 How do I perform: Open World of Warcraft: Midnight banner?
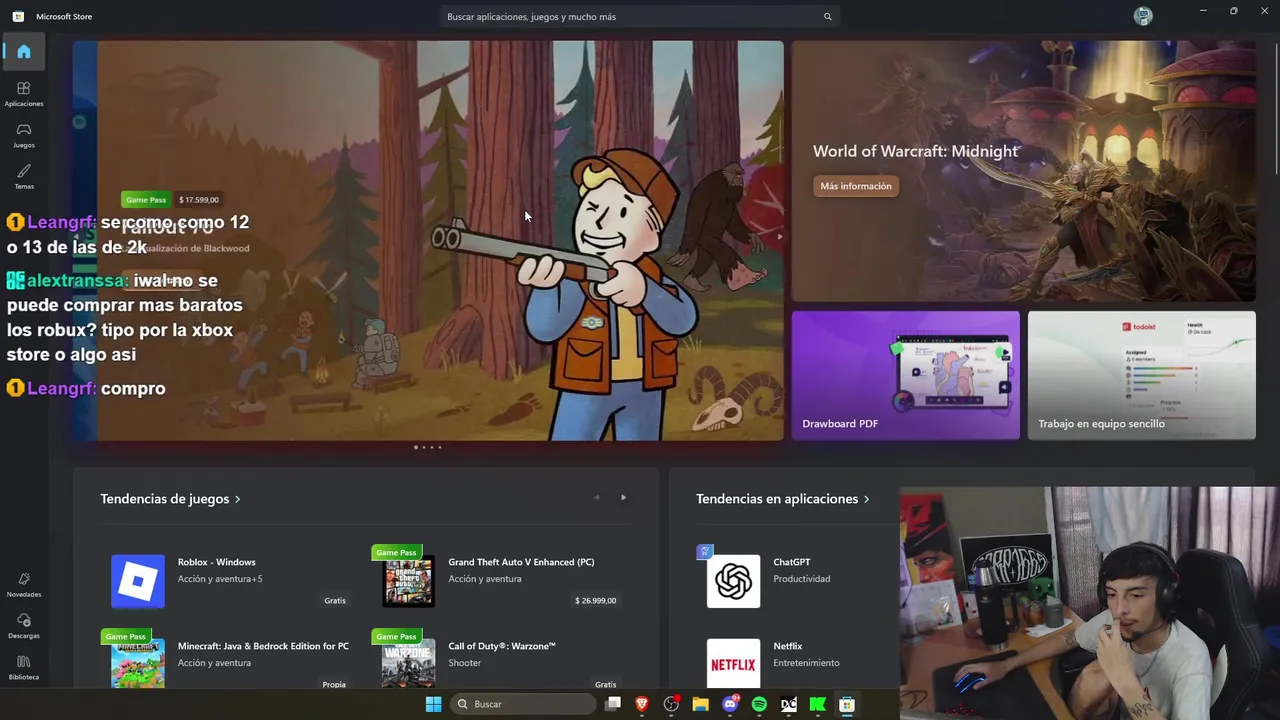pyautogui.click(x=1023, y=171)
